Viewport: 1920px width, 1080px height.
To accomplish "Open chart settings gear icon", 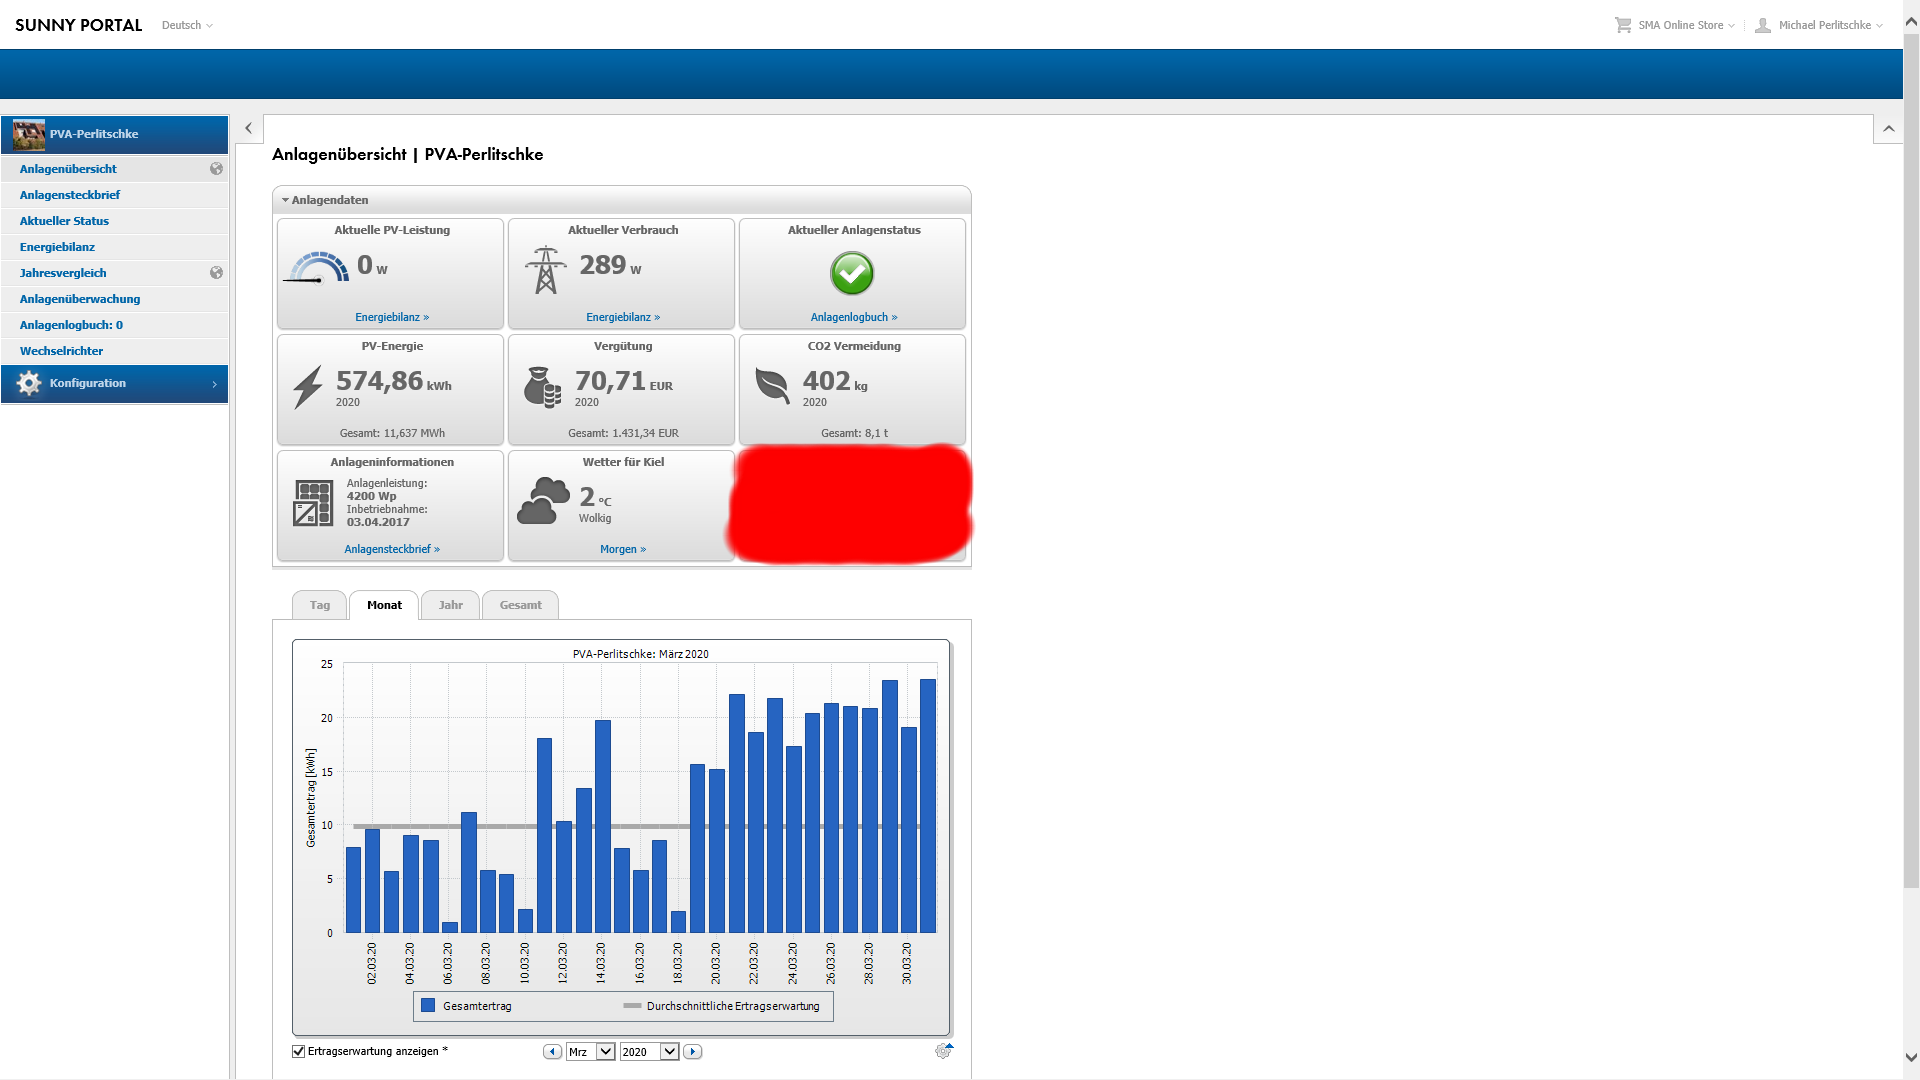I will 943,1051.
